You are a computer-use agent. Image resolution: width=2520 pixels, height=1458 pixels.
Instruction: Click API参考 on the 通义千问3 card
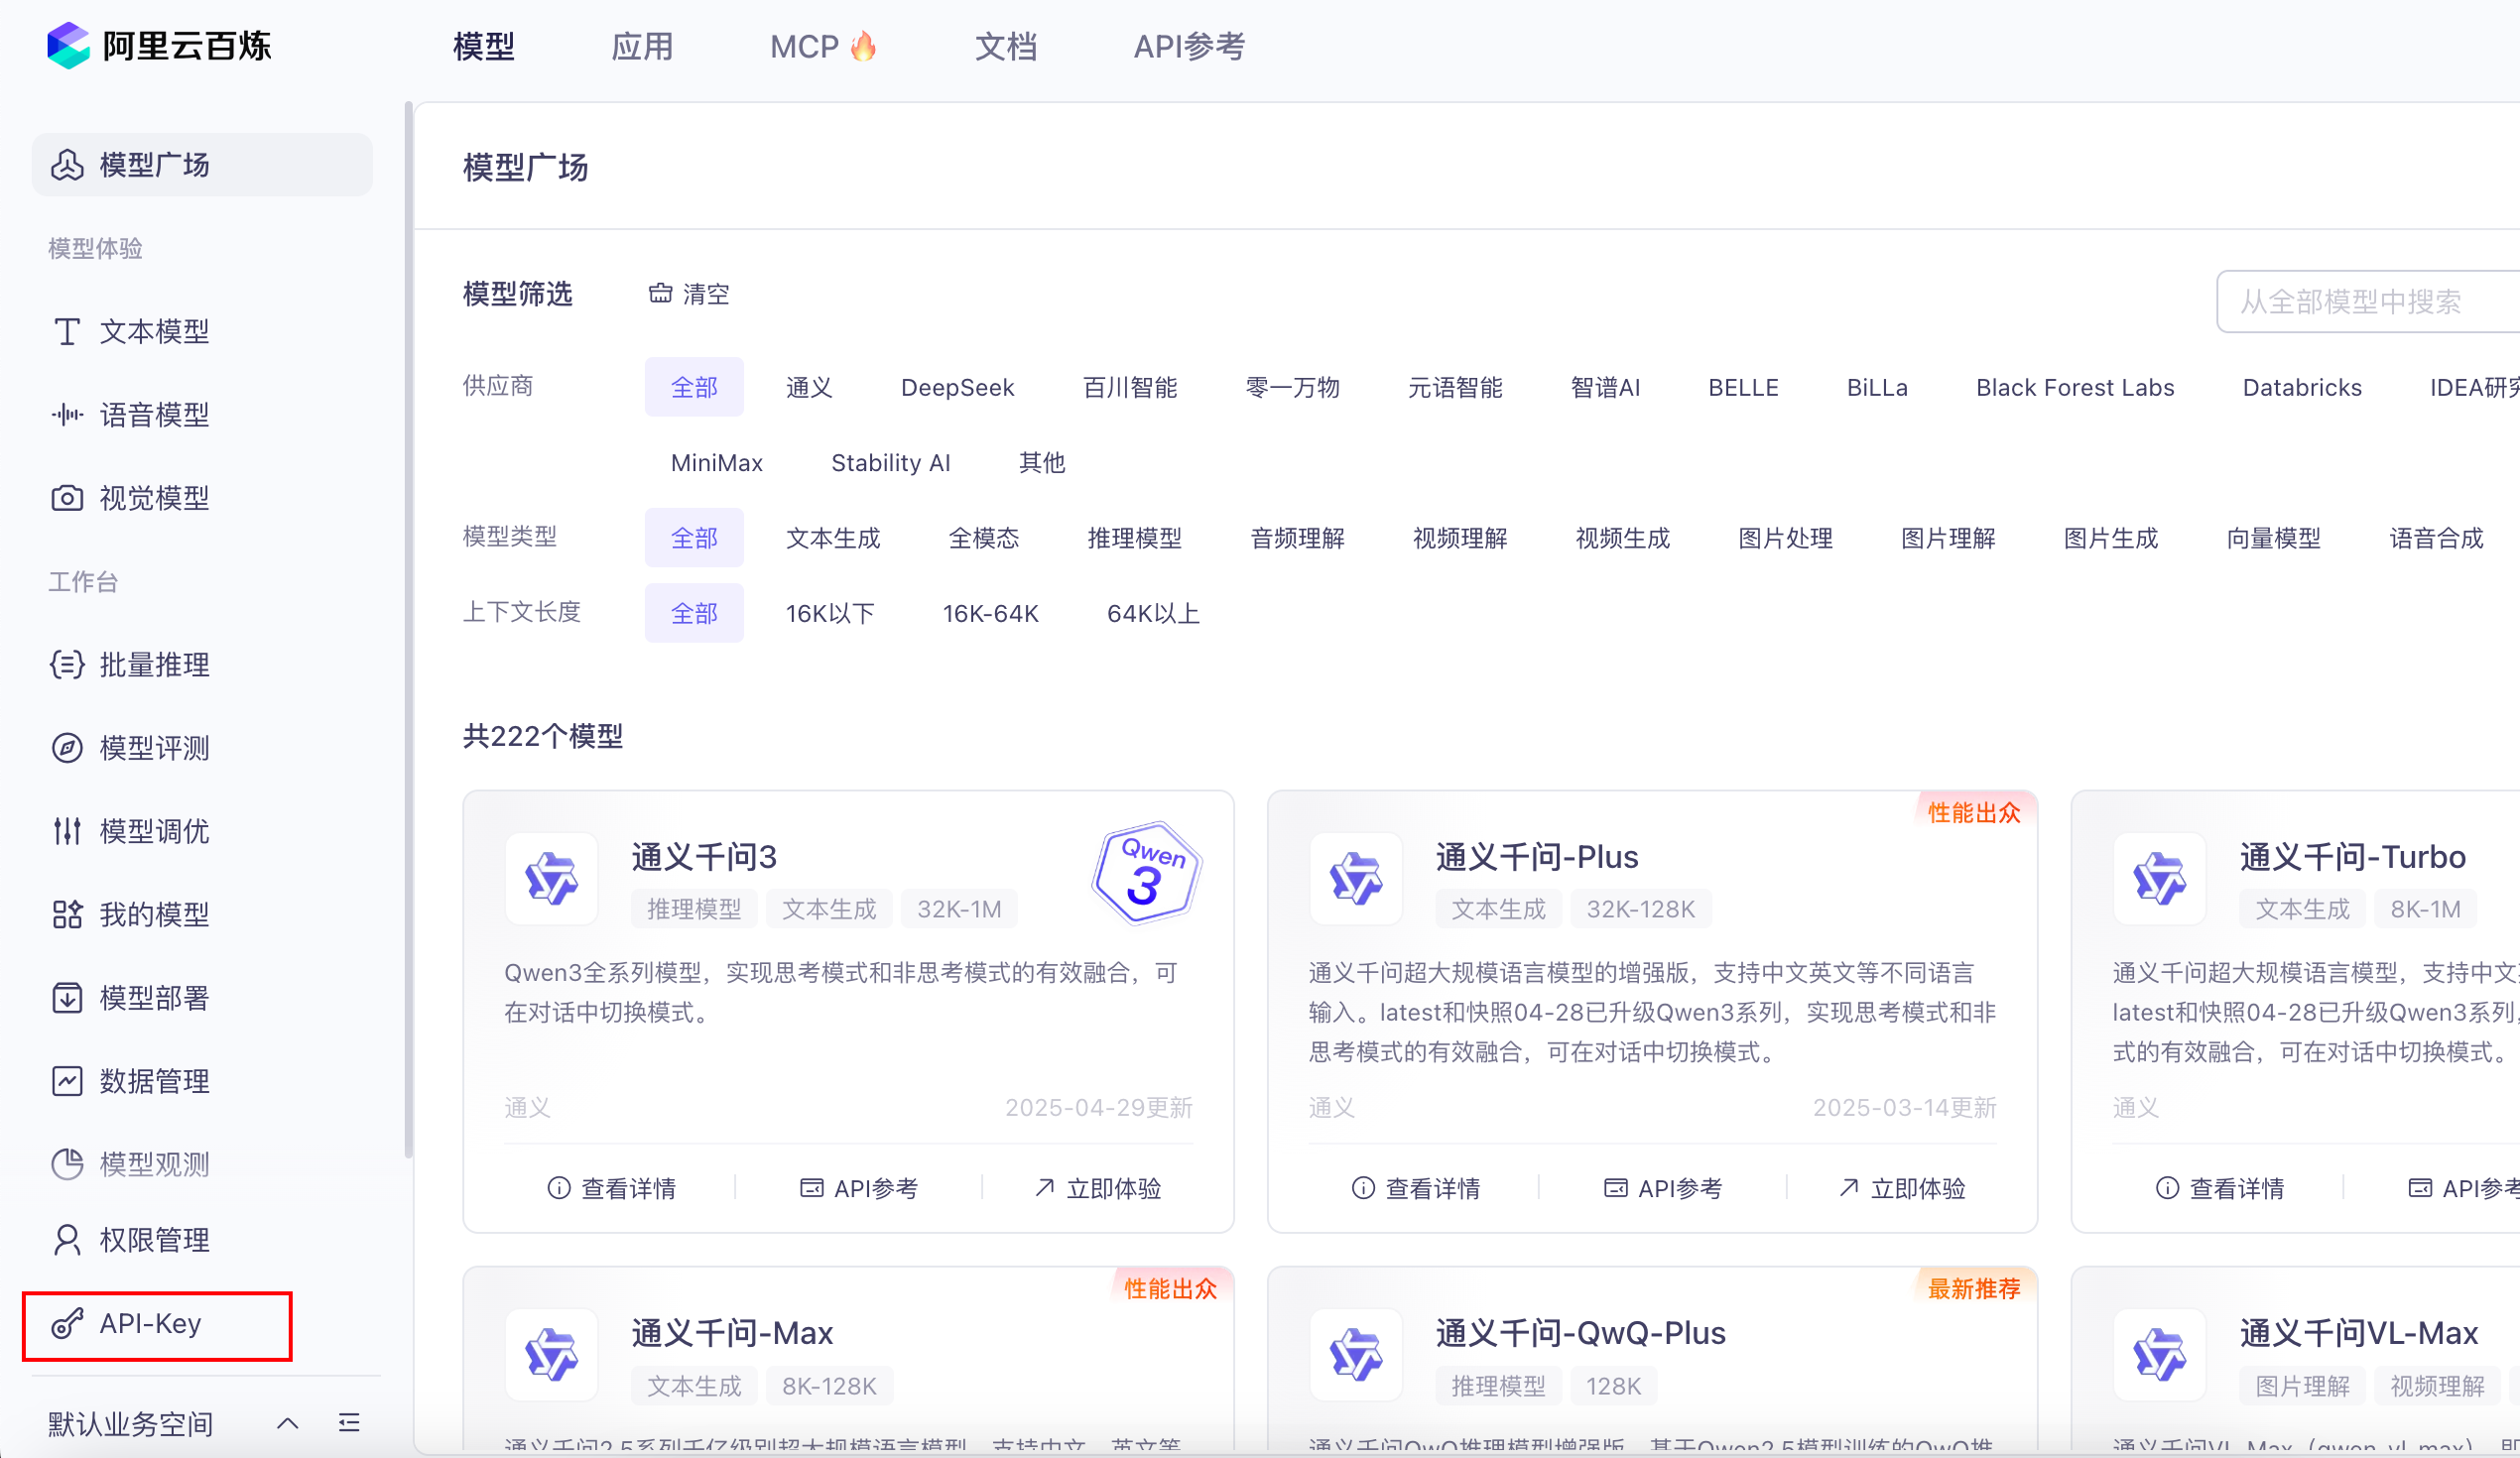click(859, 1188)
